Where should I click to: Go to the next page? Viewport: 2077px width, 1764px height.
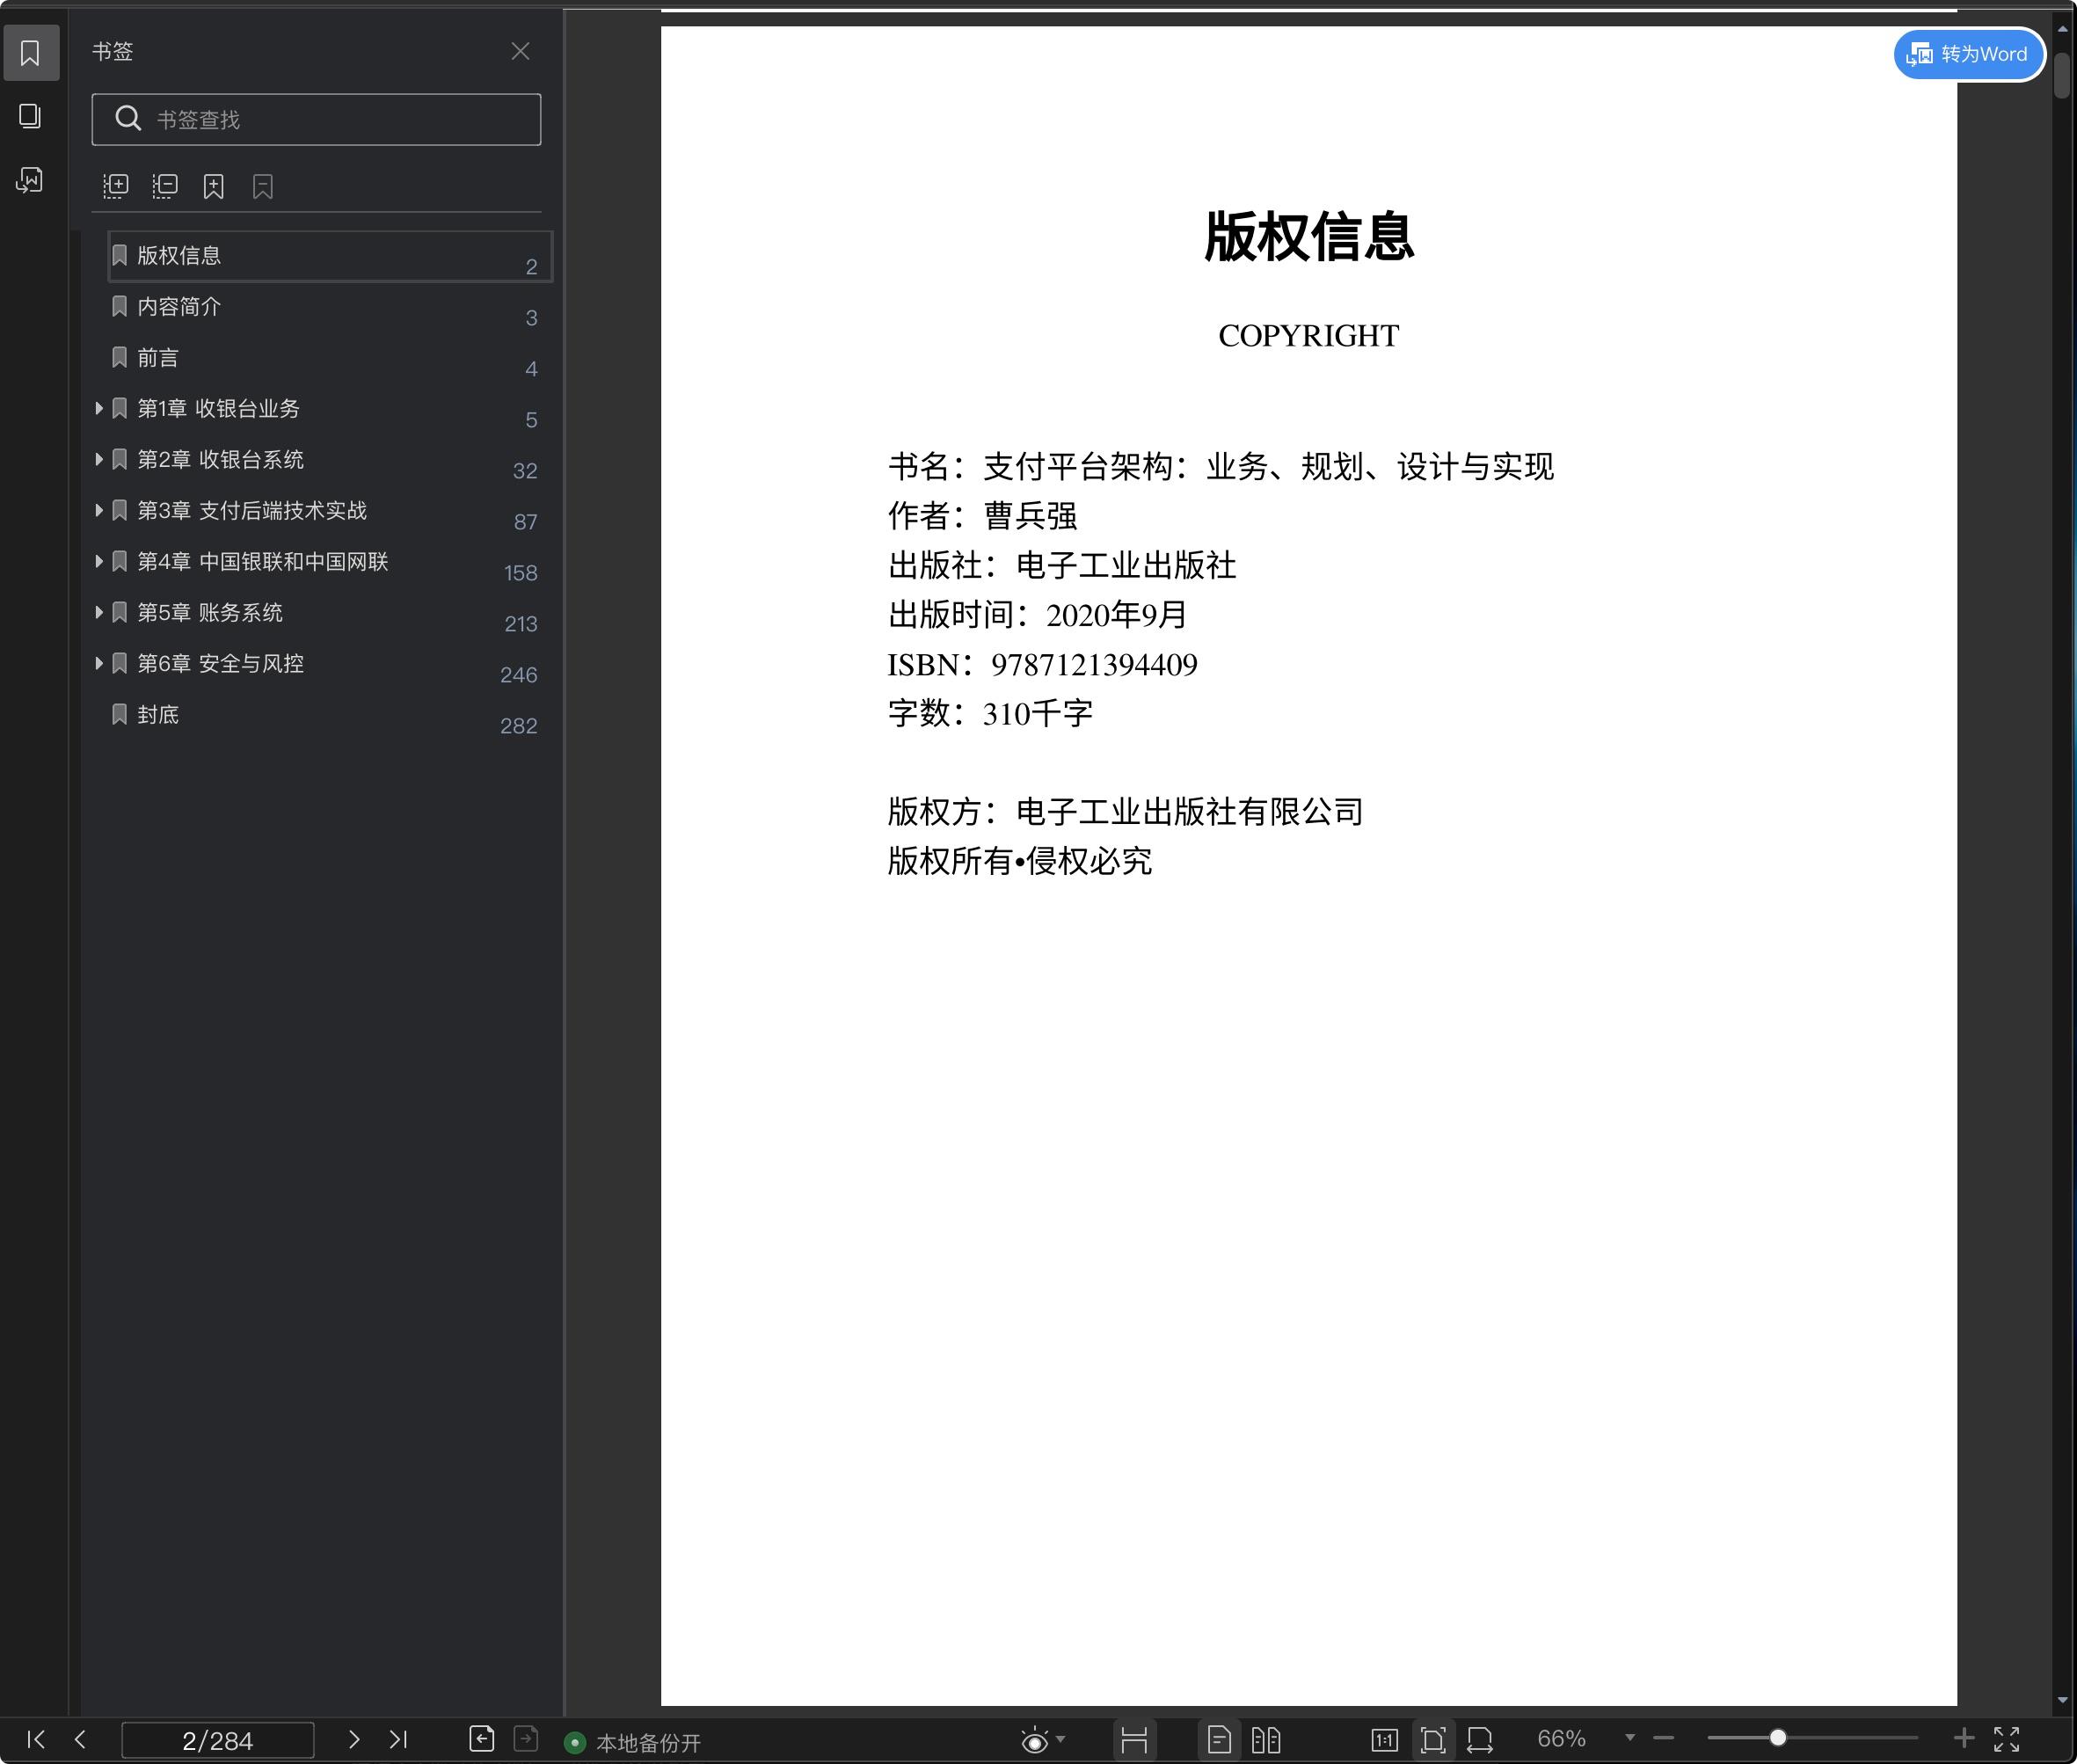tap(354, 1739)
